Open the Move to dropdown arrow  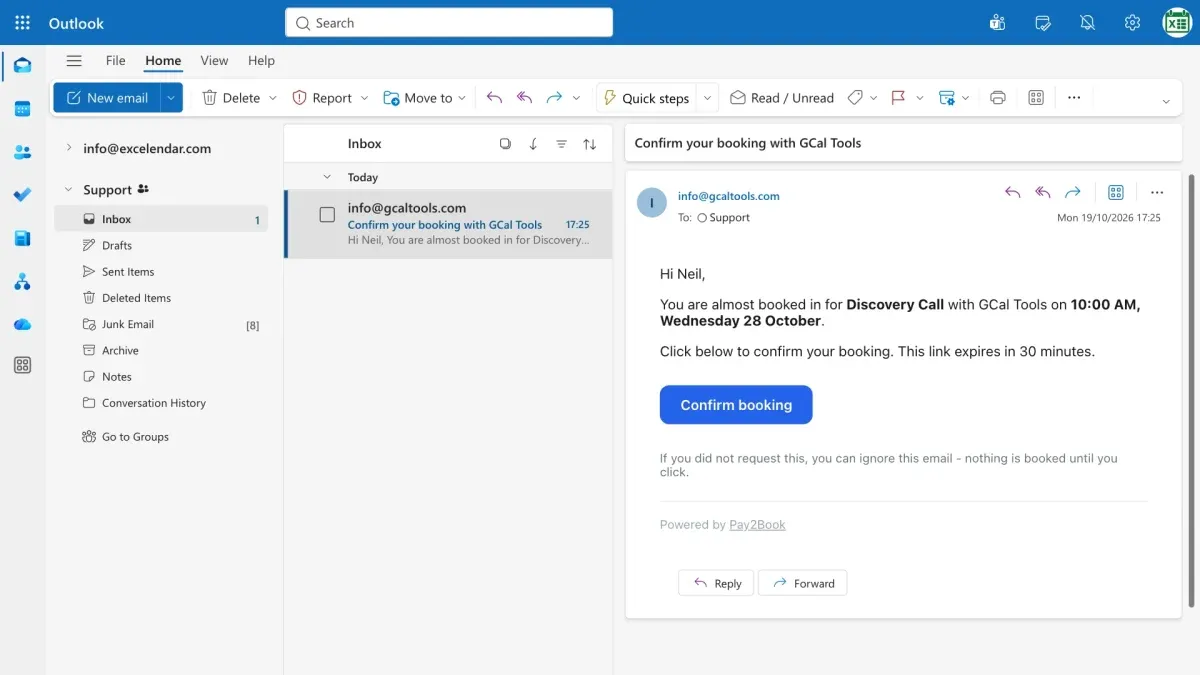coord(462,98)
